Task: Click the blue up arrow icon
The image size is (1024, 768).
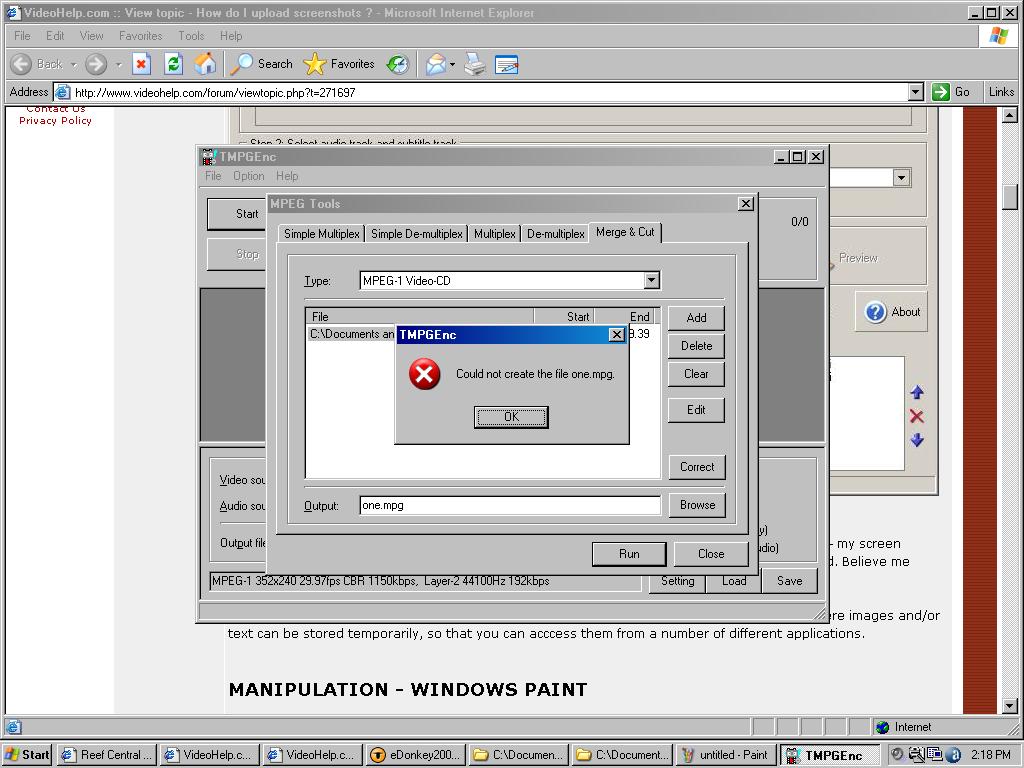Action: click(917, 392)
